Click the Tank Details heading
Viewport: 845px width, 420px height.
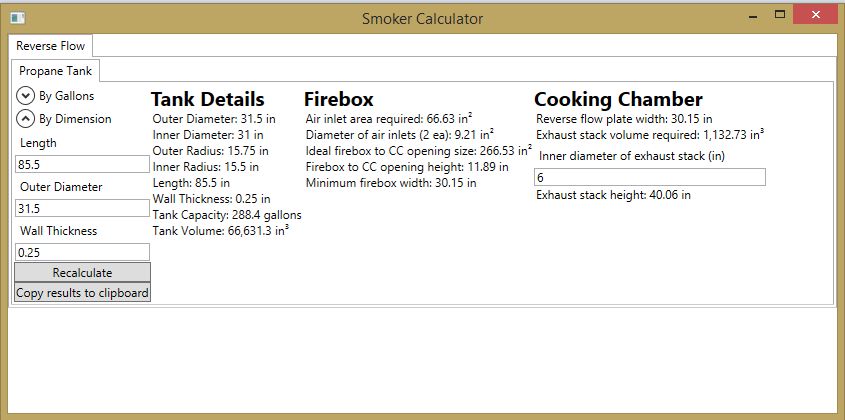click(207, 99)
